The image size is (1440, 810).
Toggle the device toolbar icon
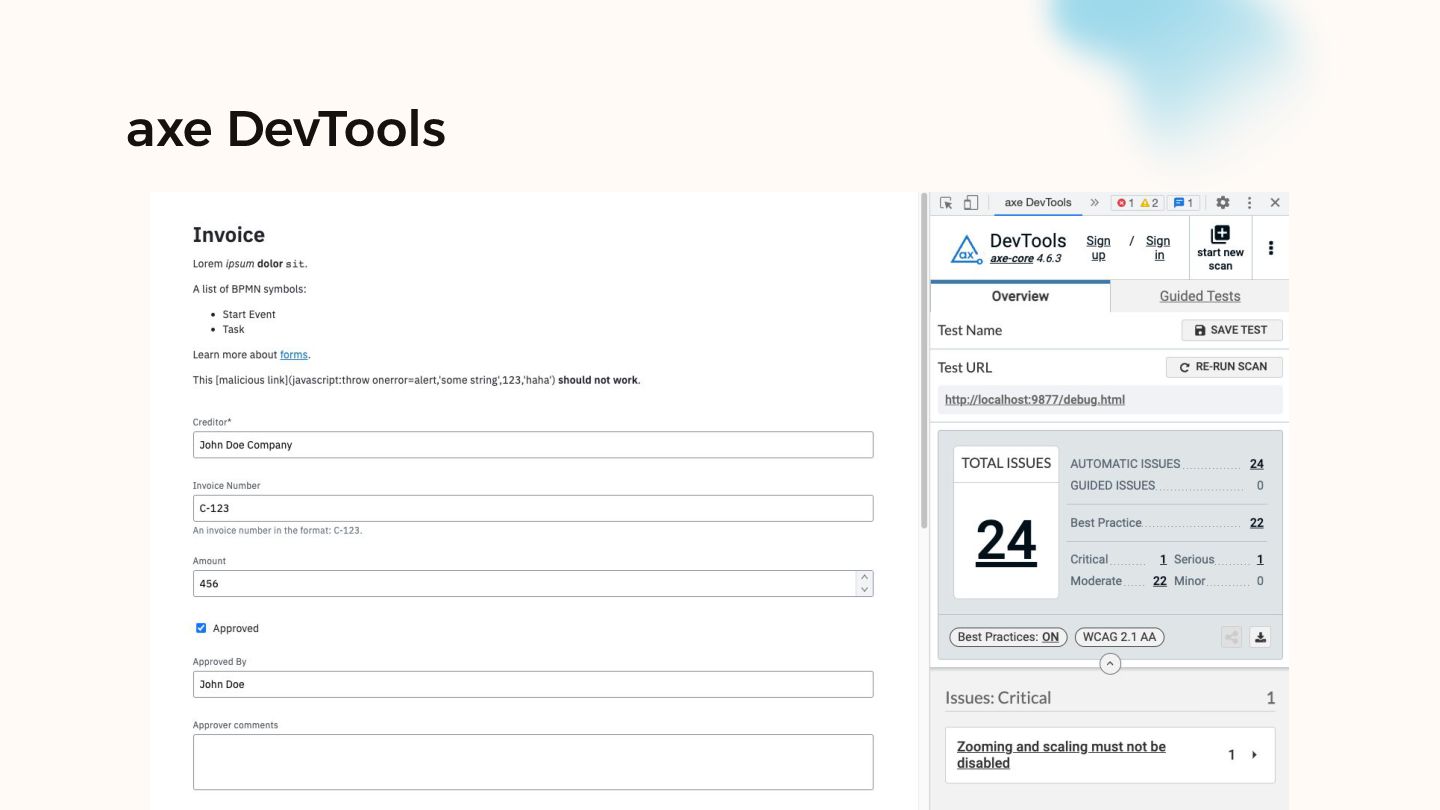970,203
